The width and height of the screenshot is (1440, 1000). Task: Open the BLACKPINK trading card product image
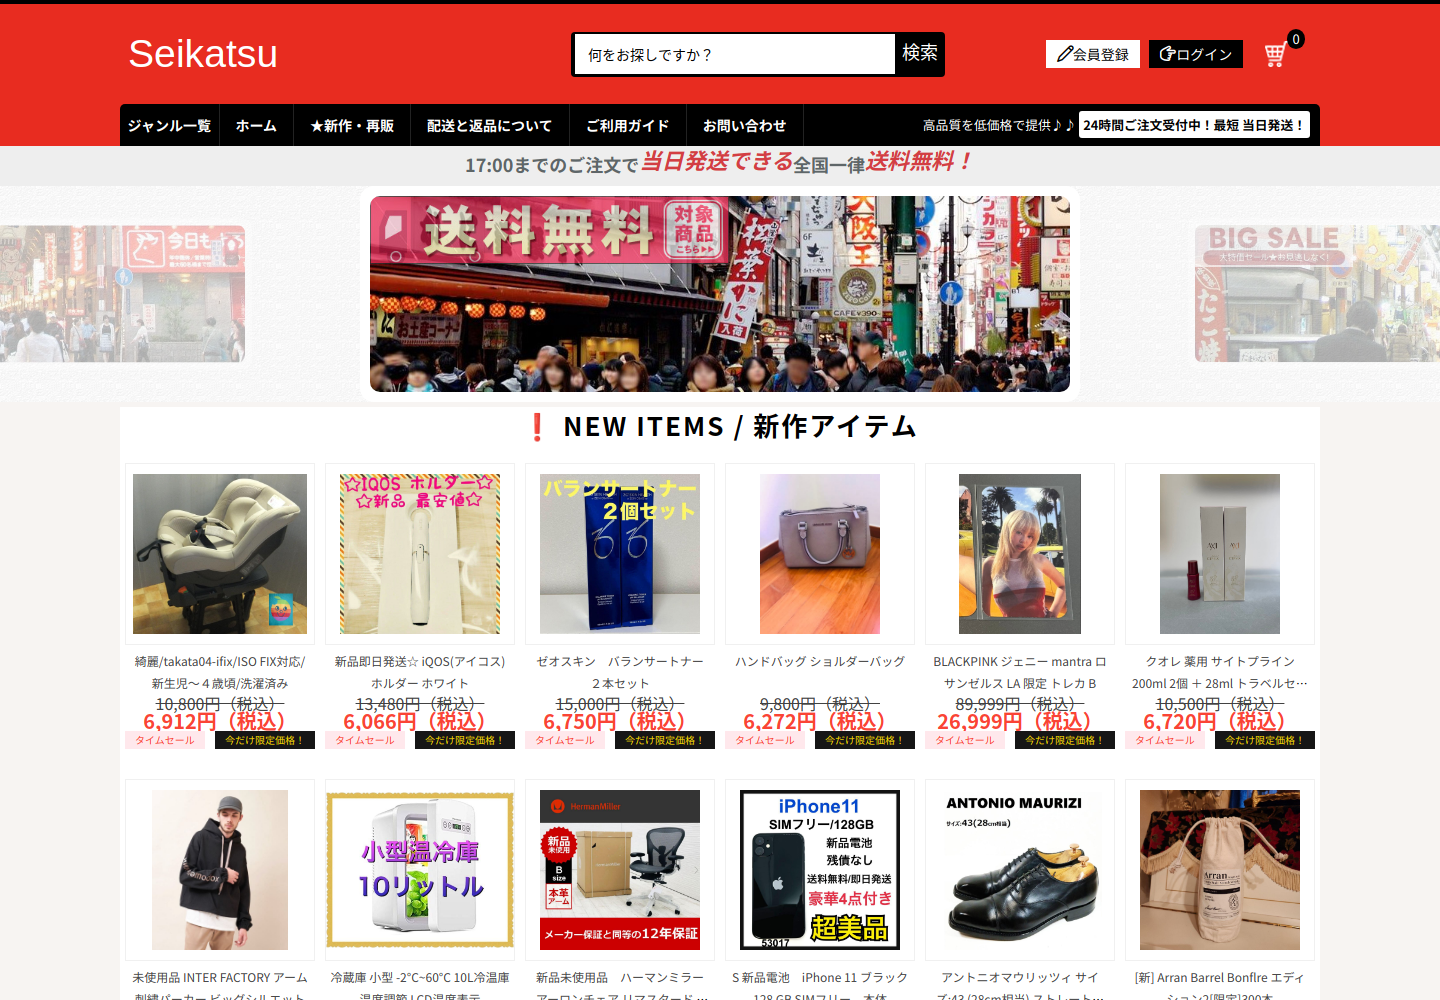tap(1020, 554)
